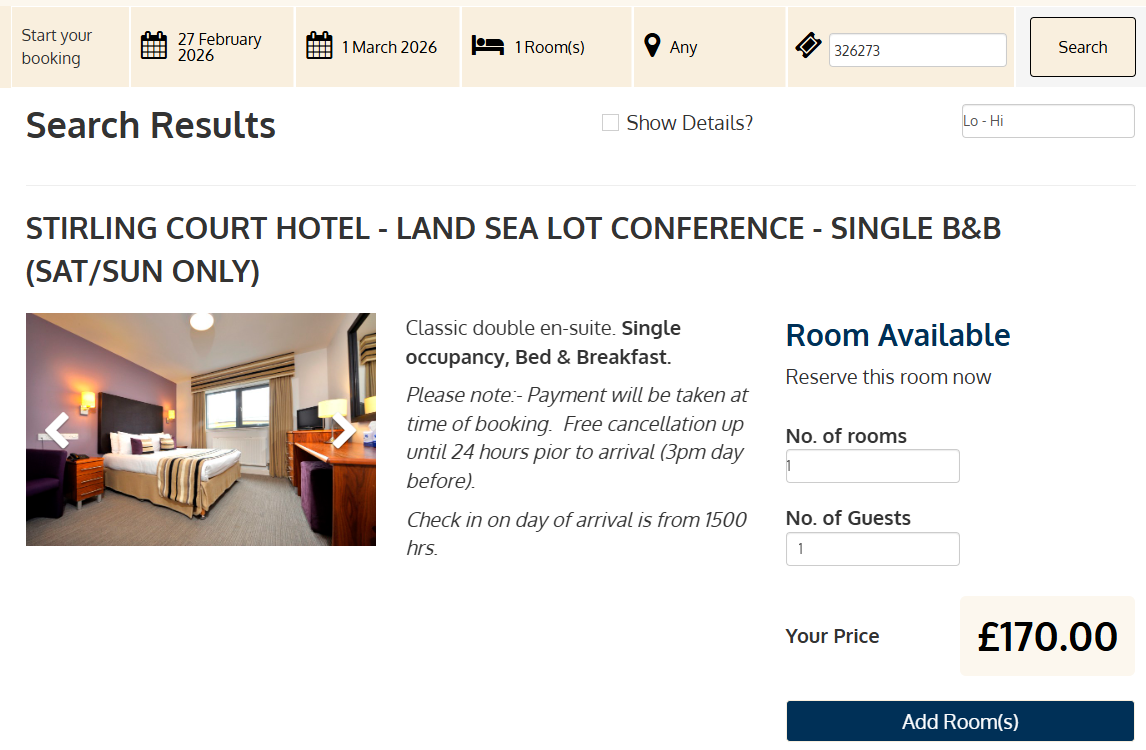Click the No. of Guests input field

coord(872,549)
